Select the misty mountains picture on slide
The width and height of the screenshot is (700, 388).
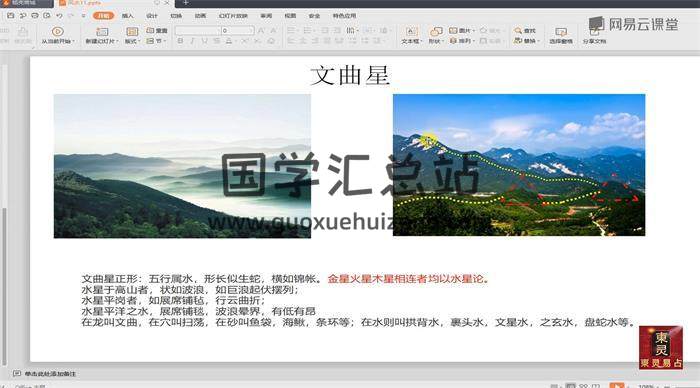coord(182,166)
